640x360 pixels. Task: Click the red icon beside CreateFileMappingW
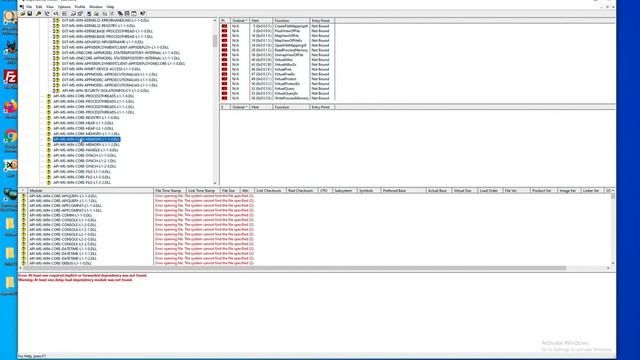224,26
